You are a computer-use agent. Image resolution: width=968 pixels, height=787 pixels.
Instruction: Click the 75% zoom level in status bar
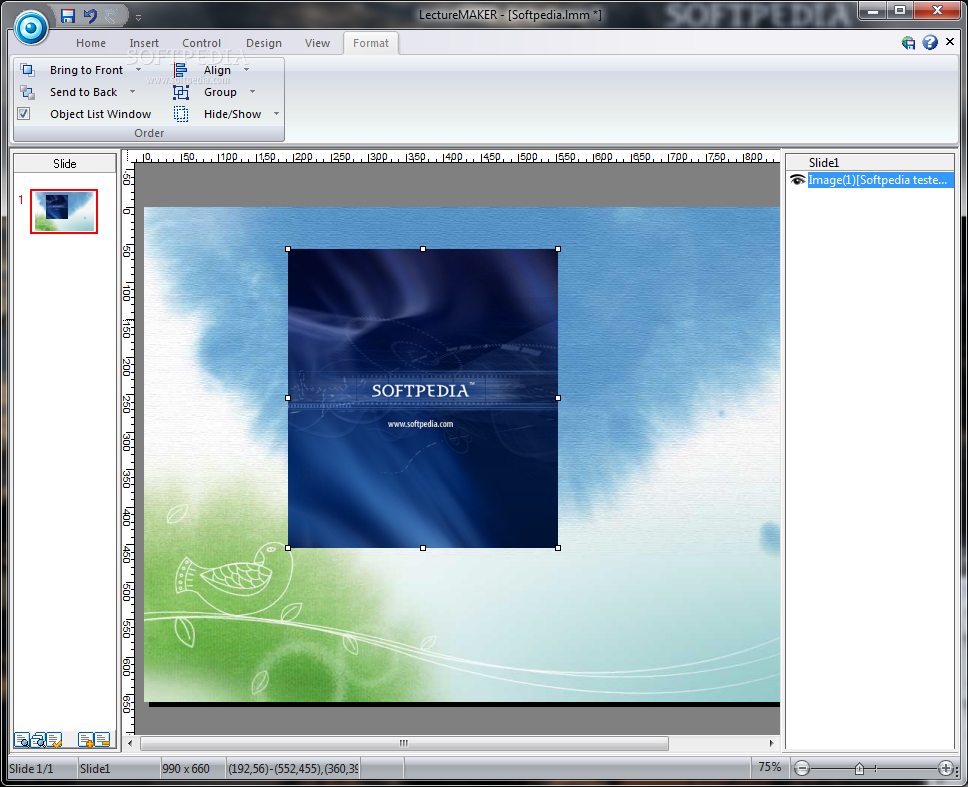tap(769, 767)
